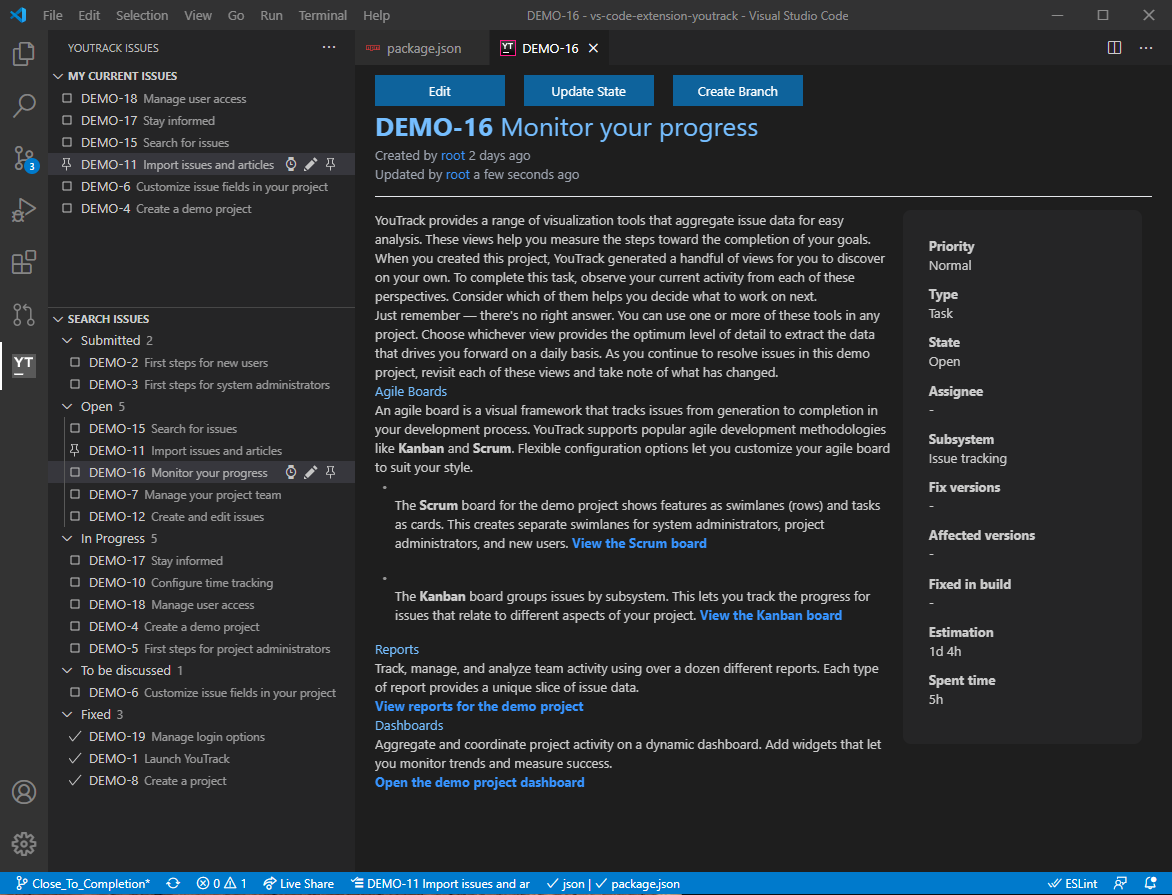Collapse the My Current Issues section
Image resolution: width=1172 pixels, height=895 pixels.
[x=58, y=76]
